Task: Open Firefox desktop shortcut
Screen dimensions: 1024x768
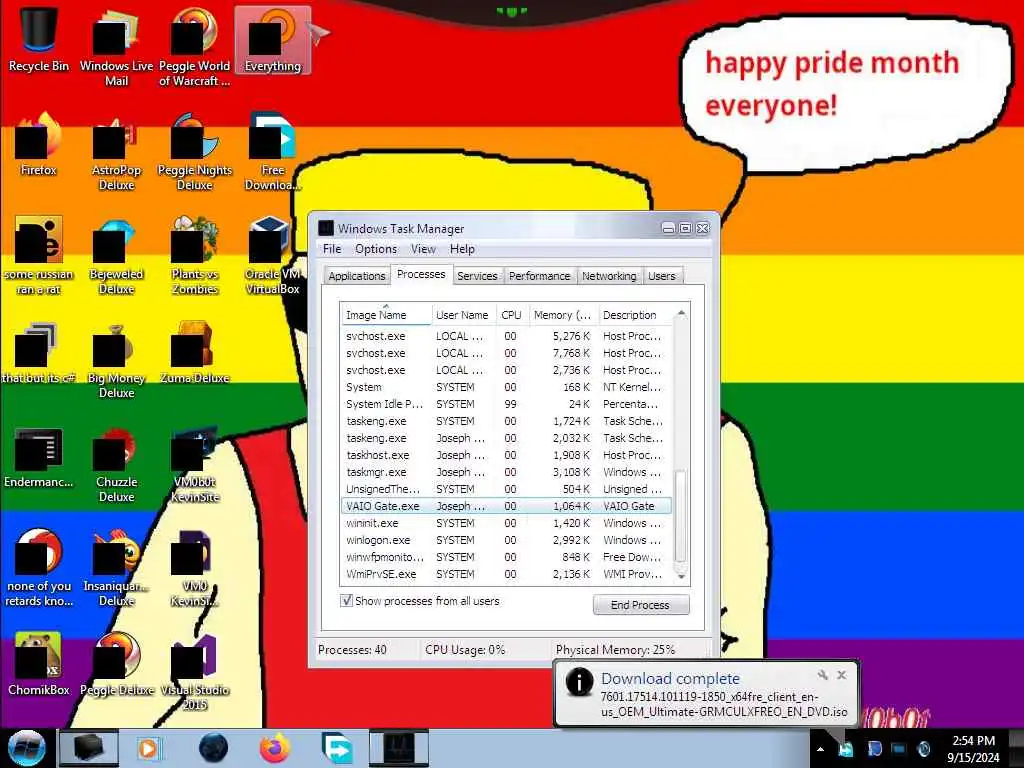Action: [39, 145]
